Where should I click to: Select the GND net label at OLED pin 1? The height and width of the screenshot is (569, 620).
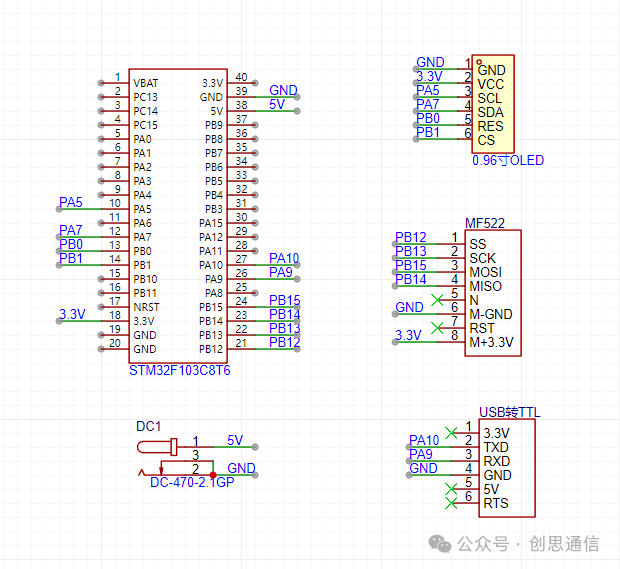coord(430,62)
